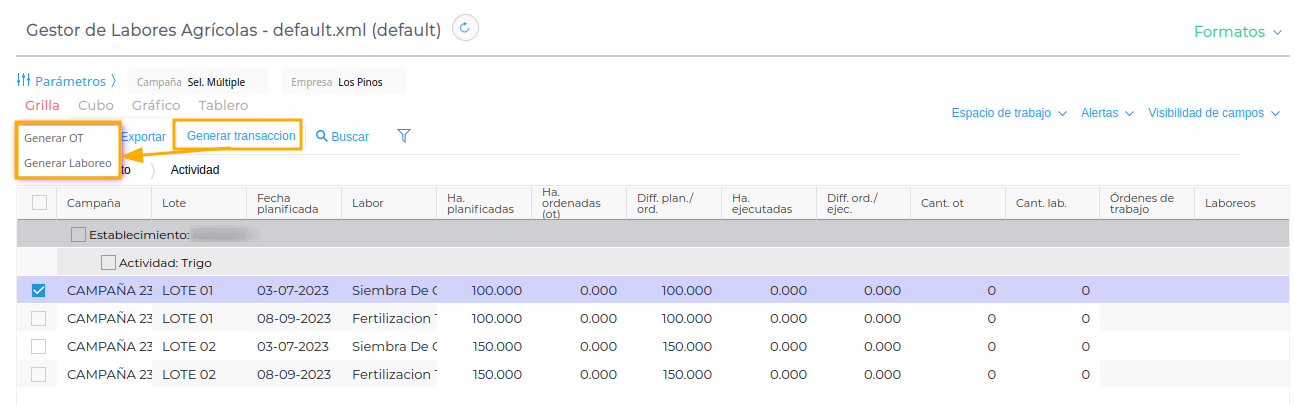Open the Empresa Los Pinos selector

[343, 82]
